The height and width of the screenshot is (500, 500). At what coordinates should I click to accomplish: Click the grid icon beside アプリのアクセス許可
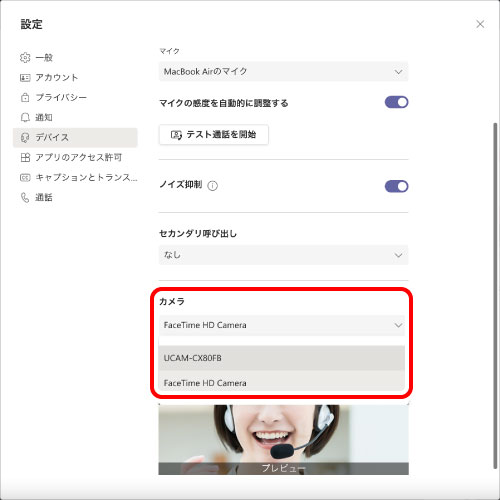(25, 157)
